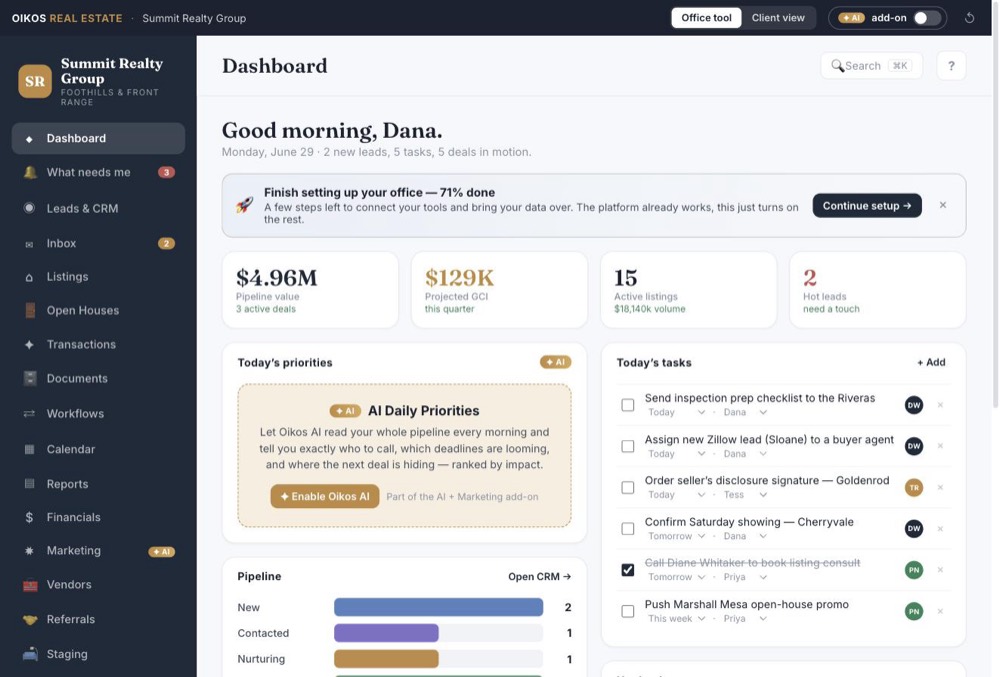The image size is (1000, 677).
Task: Click the Marketing burst icon
Action: point(29,551)
